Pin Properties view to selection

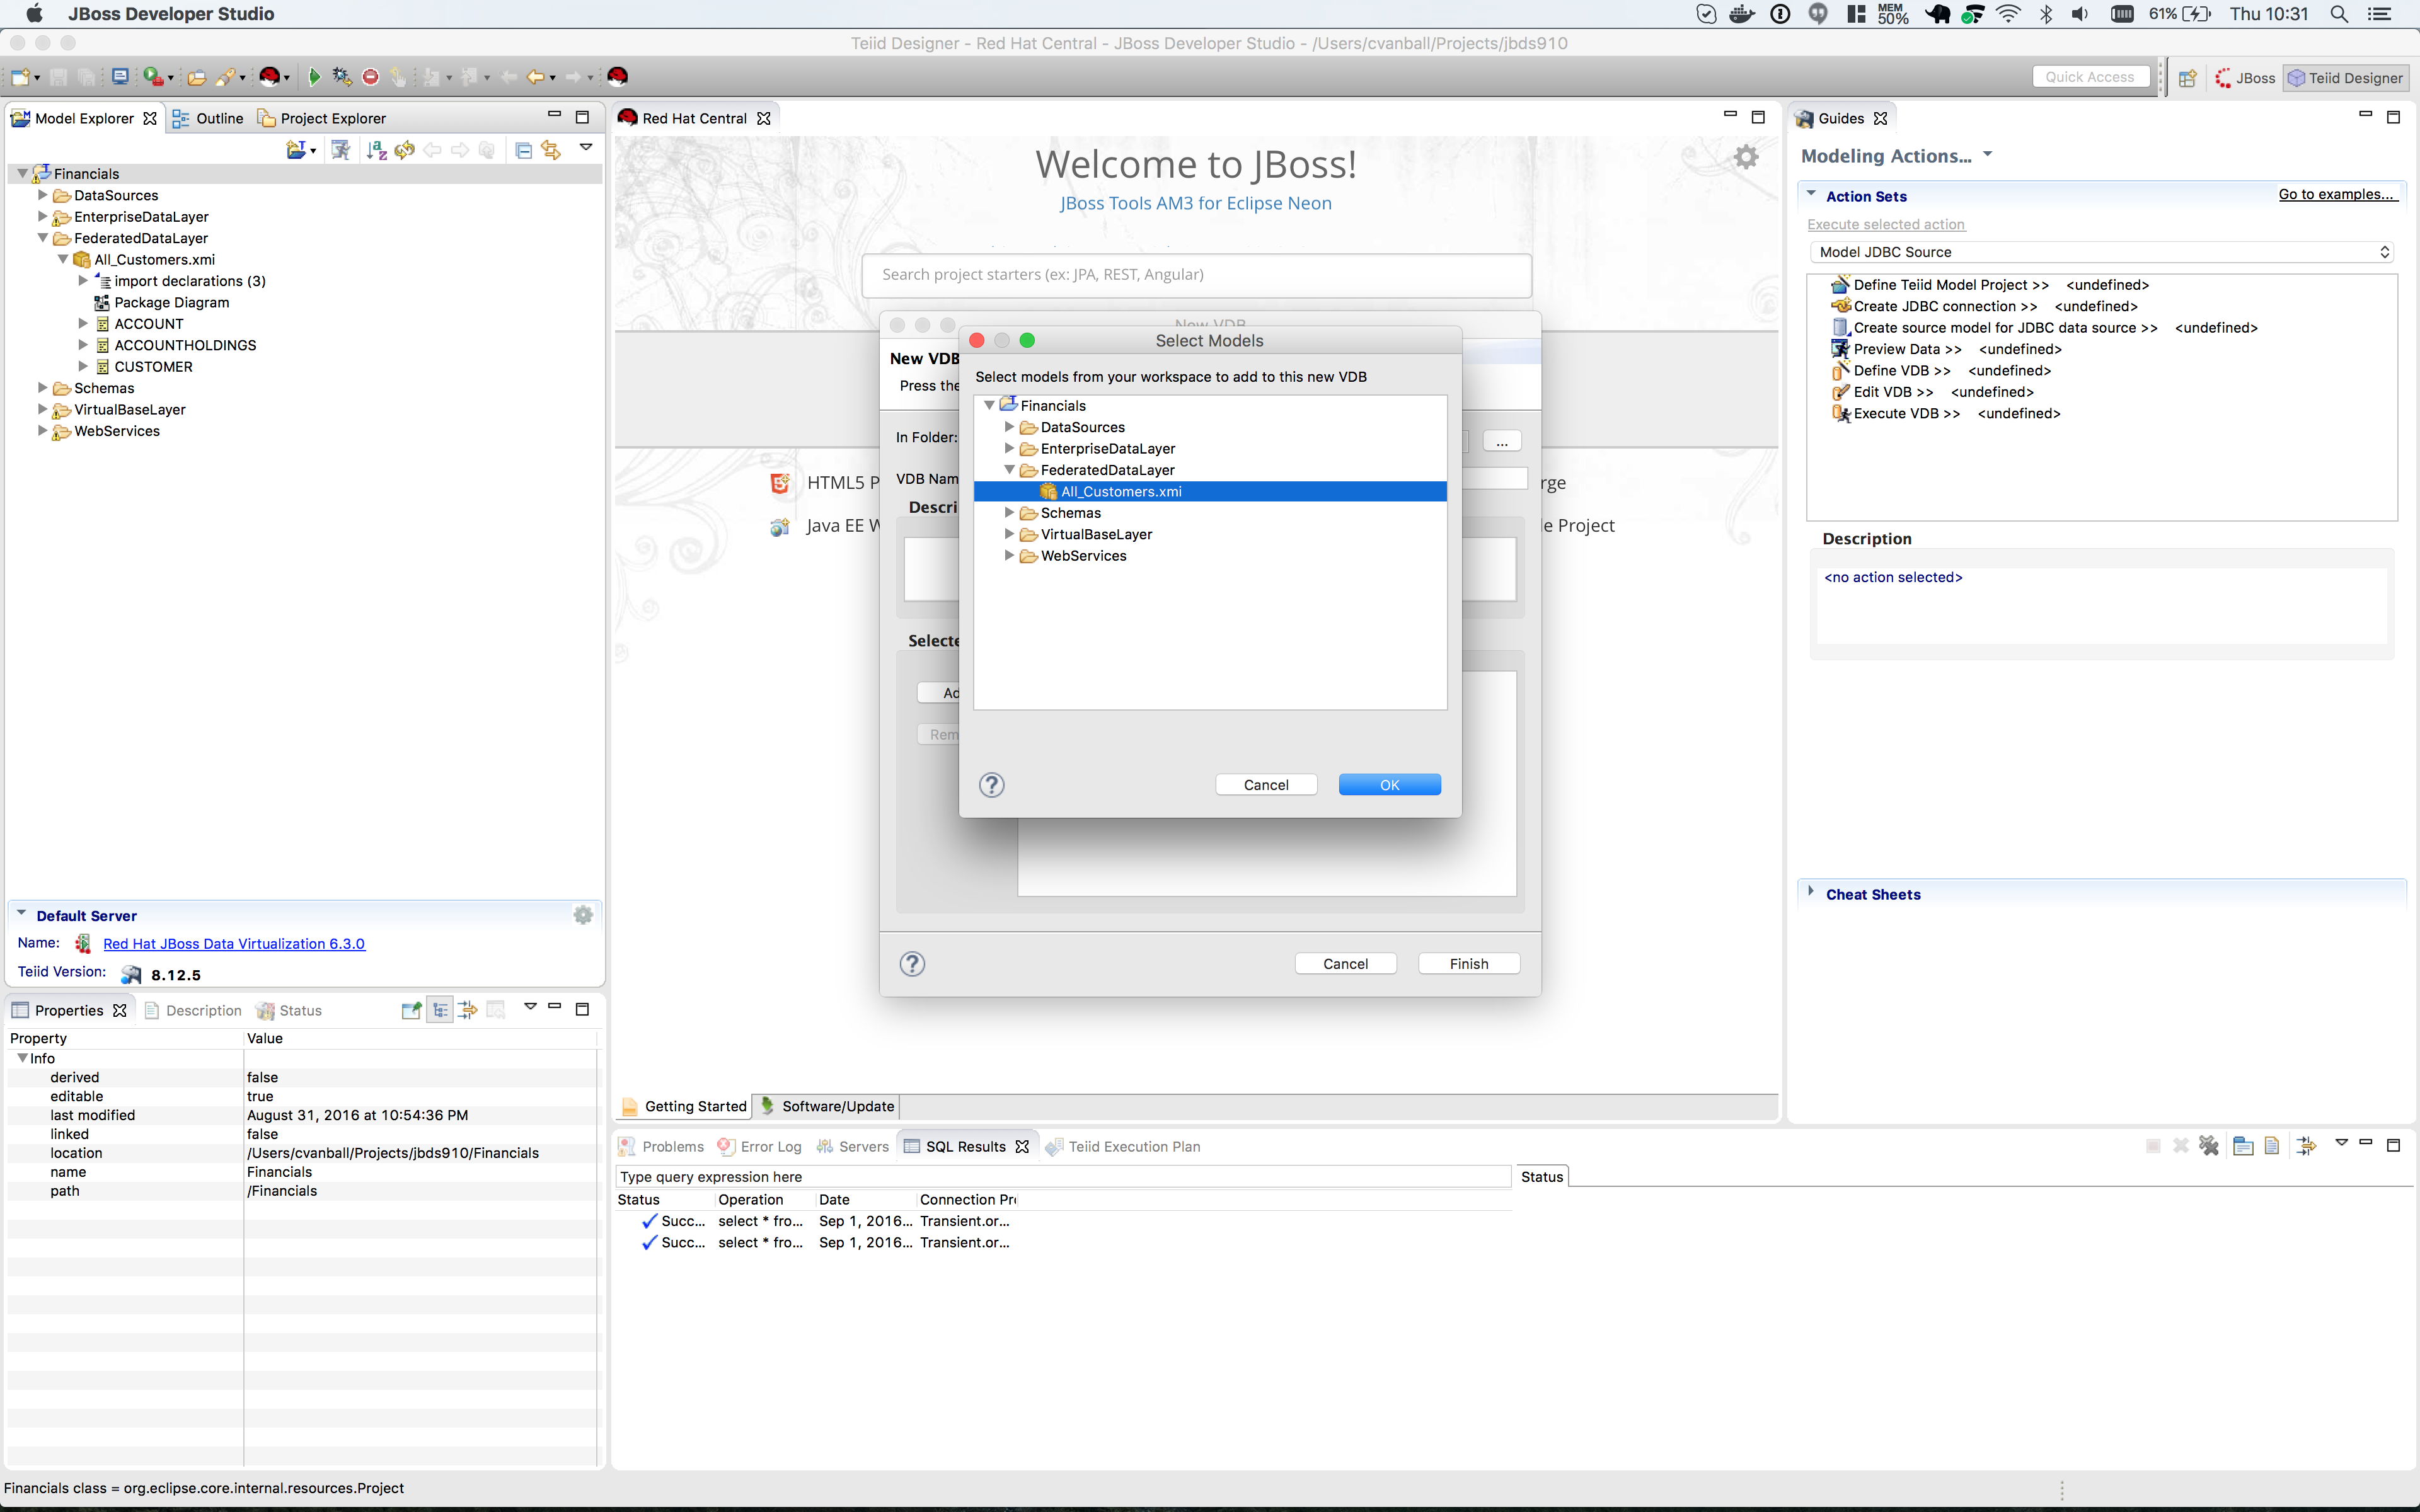(411, 1010)
